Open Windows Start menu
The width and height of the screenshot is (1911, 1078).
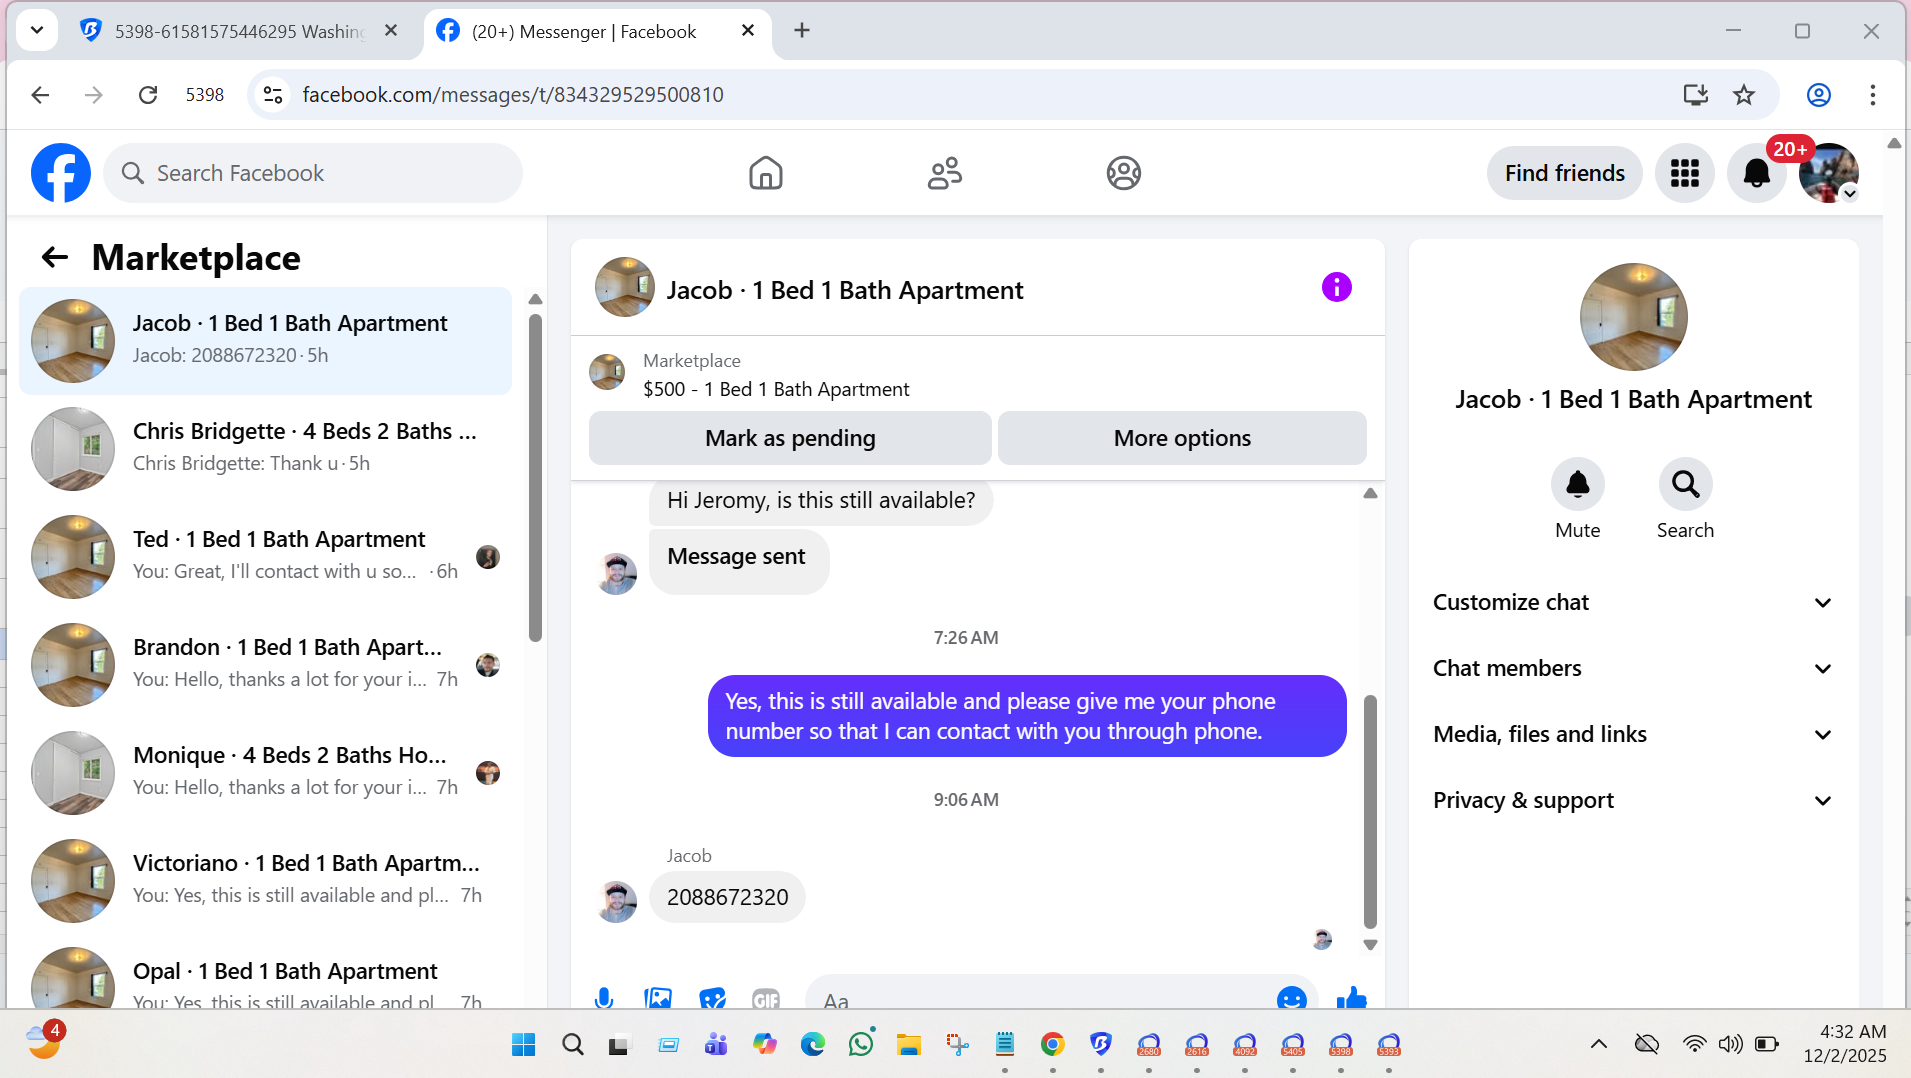tap(523, 1045)
